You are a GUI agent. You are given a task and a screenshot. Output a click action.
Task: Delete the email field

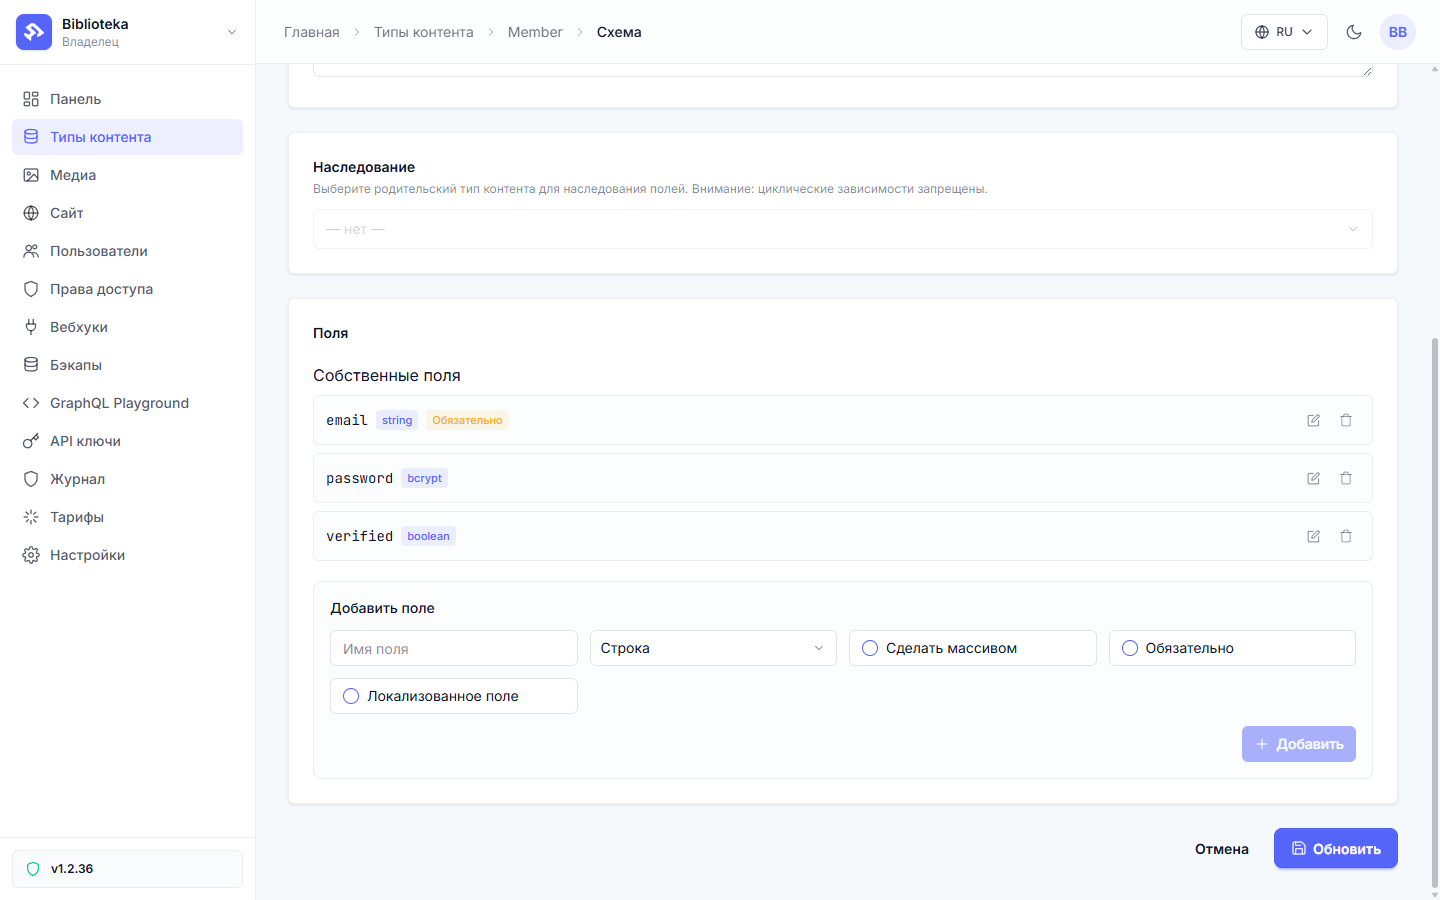pyautogui.click(x=1346, y=420)
